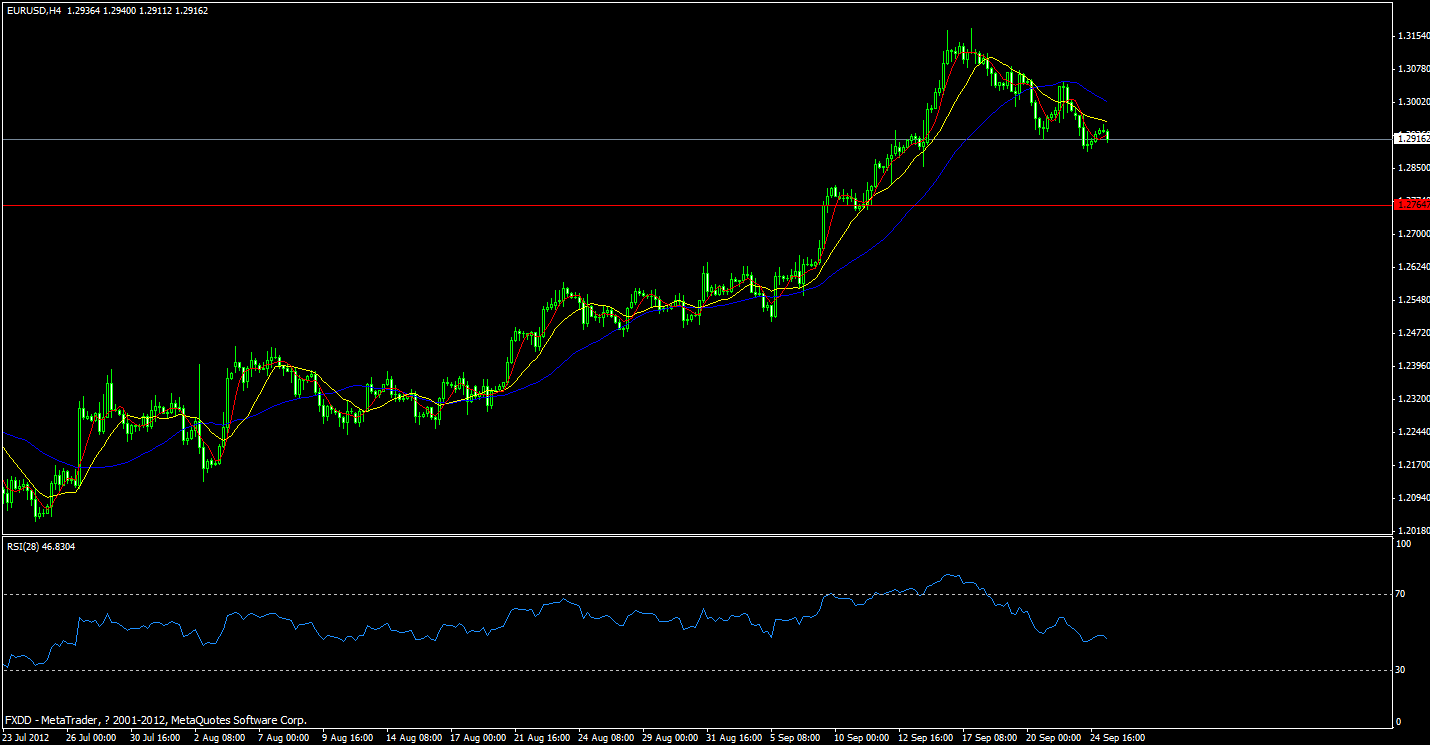Click the current price tag 1.29162
This screenshot has height=745, width=1430.
pyautogui.click(x=1412, y=140)
